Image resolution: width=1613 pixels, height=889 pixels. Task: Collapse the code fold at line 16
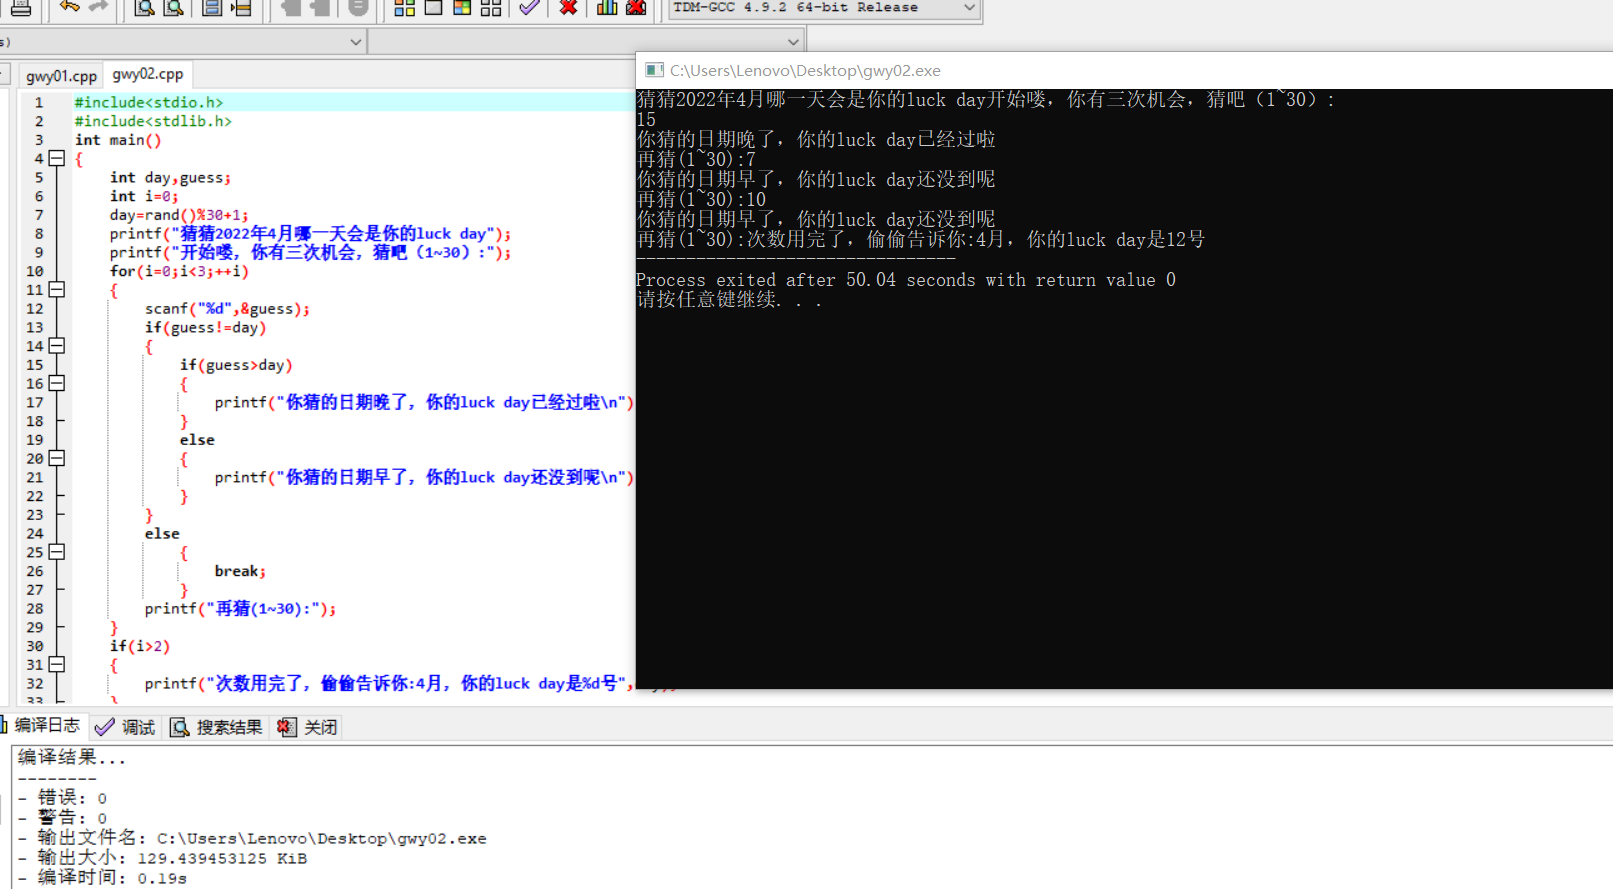coord(57,383)
